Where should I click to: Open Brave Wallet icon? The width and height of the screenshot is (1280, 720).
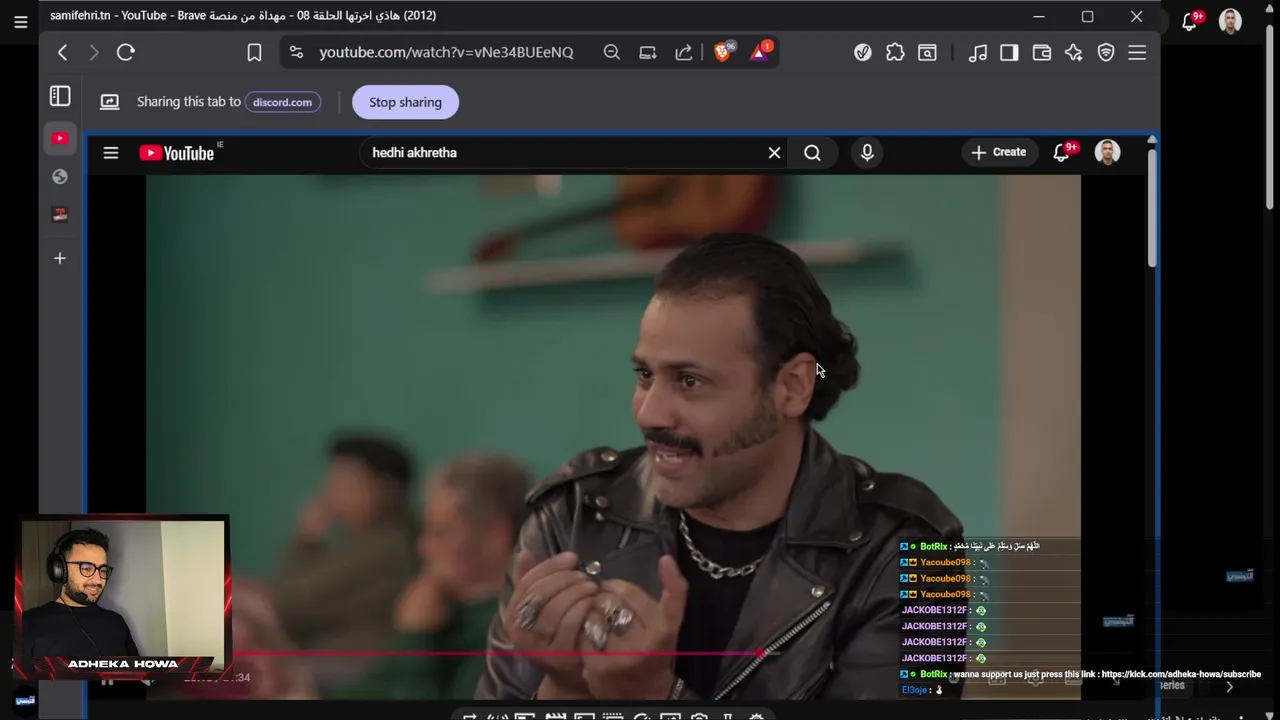click(1042, 52)
